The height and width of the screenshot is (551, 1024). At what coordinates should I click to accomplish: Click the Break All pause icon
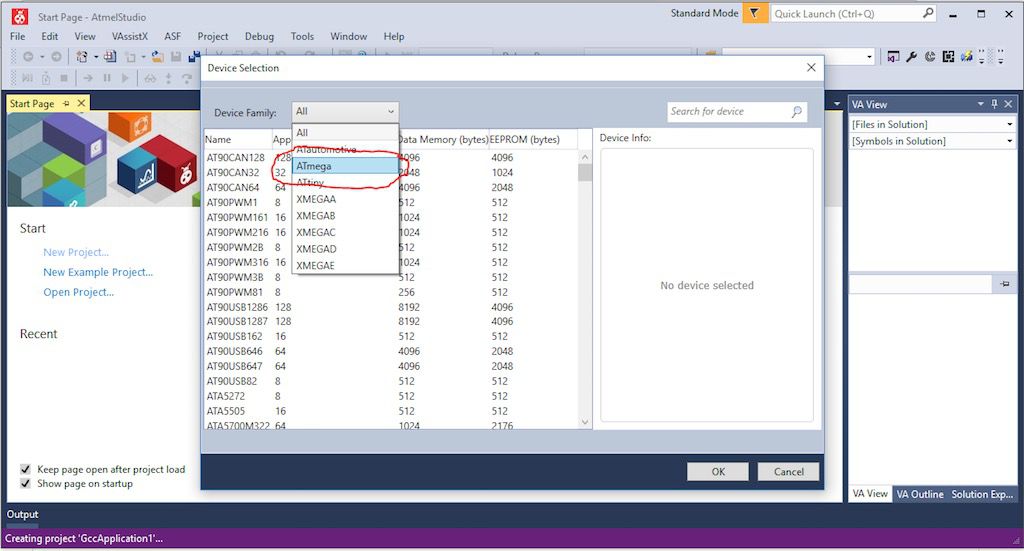pyautogui.click(x=107, y=78)
